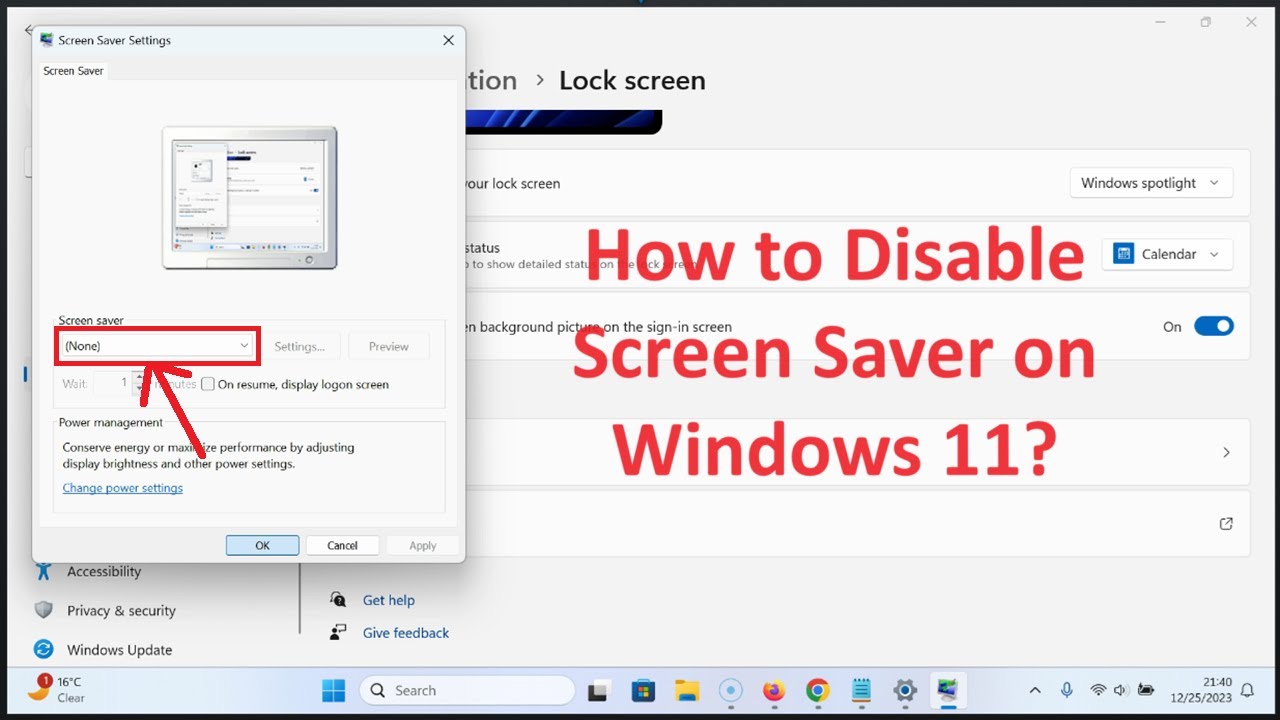The image size is (1280, 720).
Task: Click the volume speaker tray icon
Action: point(1120,690)
